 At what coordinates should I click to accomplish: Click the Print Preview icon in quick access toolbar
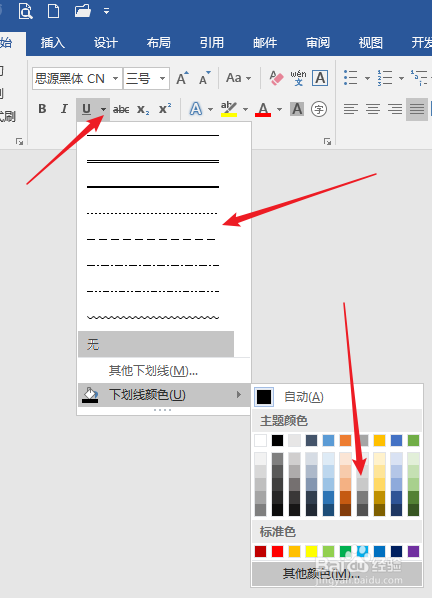[x=25, y=11]
